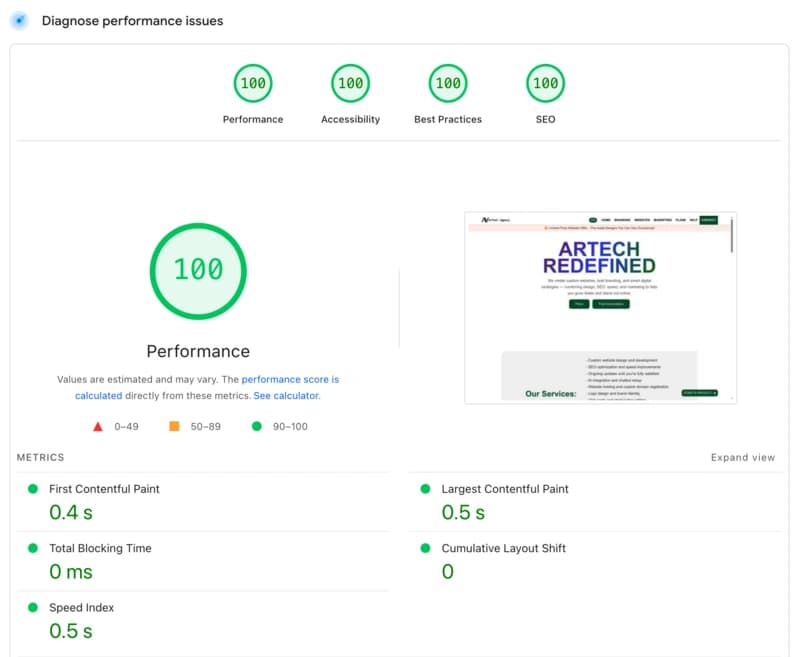Select the Performance score gauge at top
The image size is (800, 657).
253,83
